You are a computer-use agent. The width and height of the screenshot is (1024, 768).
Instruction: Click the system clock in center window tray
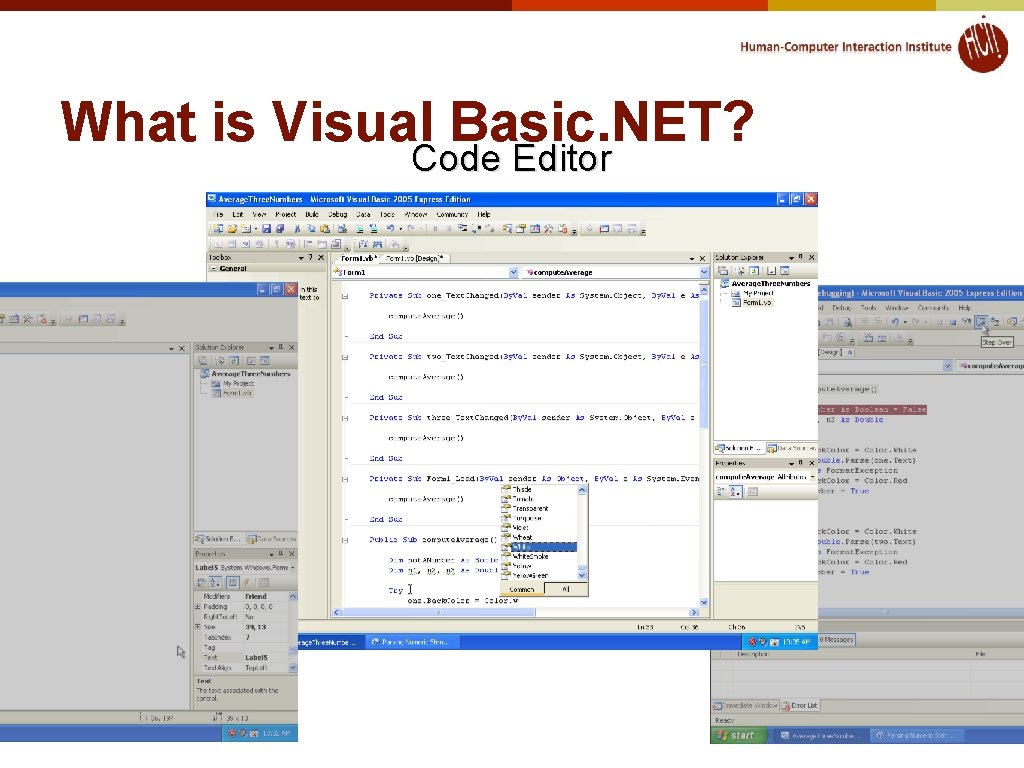click(796, 642)
